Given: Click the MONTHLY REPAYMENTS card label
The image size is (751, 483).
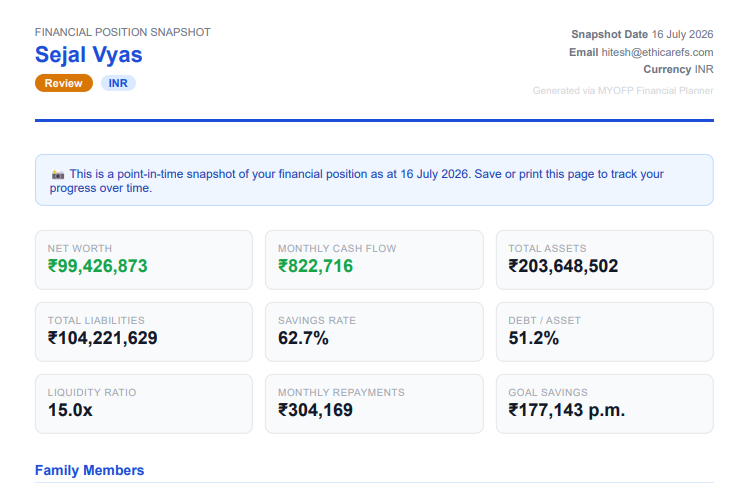Looking at the screenshot, I should 341,392.
